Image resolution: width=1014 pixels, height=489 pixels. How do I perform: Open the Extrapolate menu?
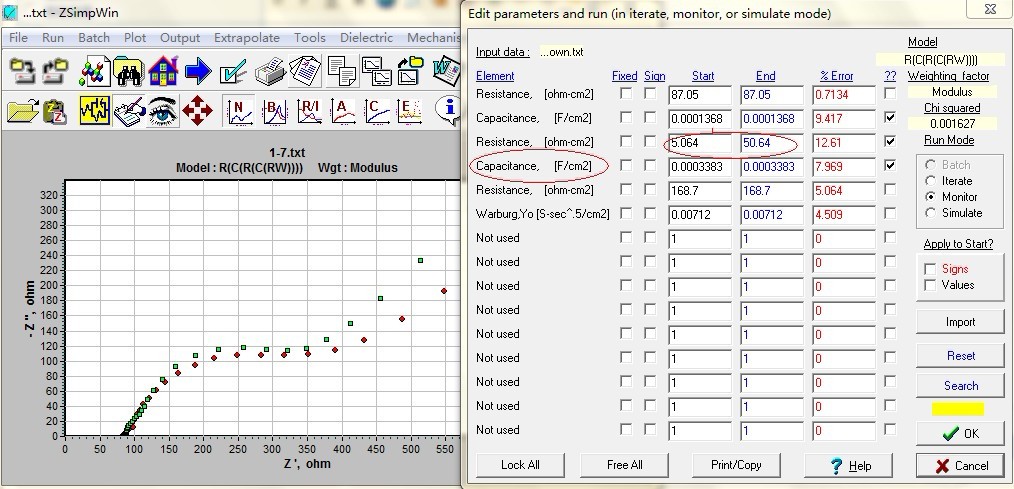coord(247,38)
